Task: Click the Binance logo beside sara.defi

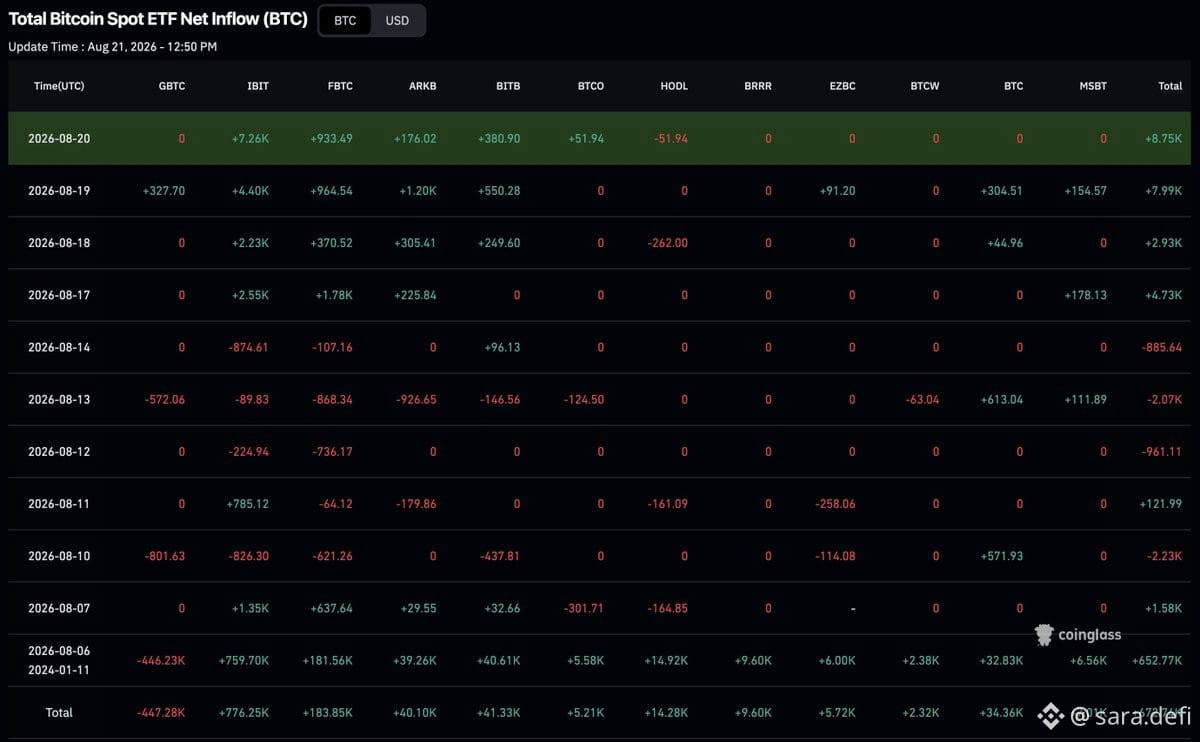Action: [1050, 715]
